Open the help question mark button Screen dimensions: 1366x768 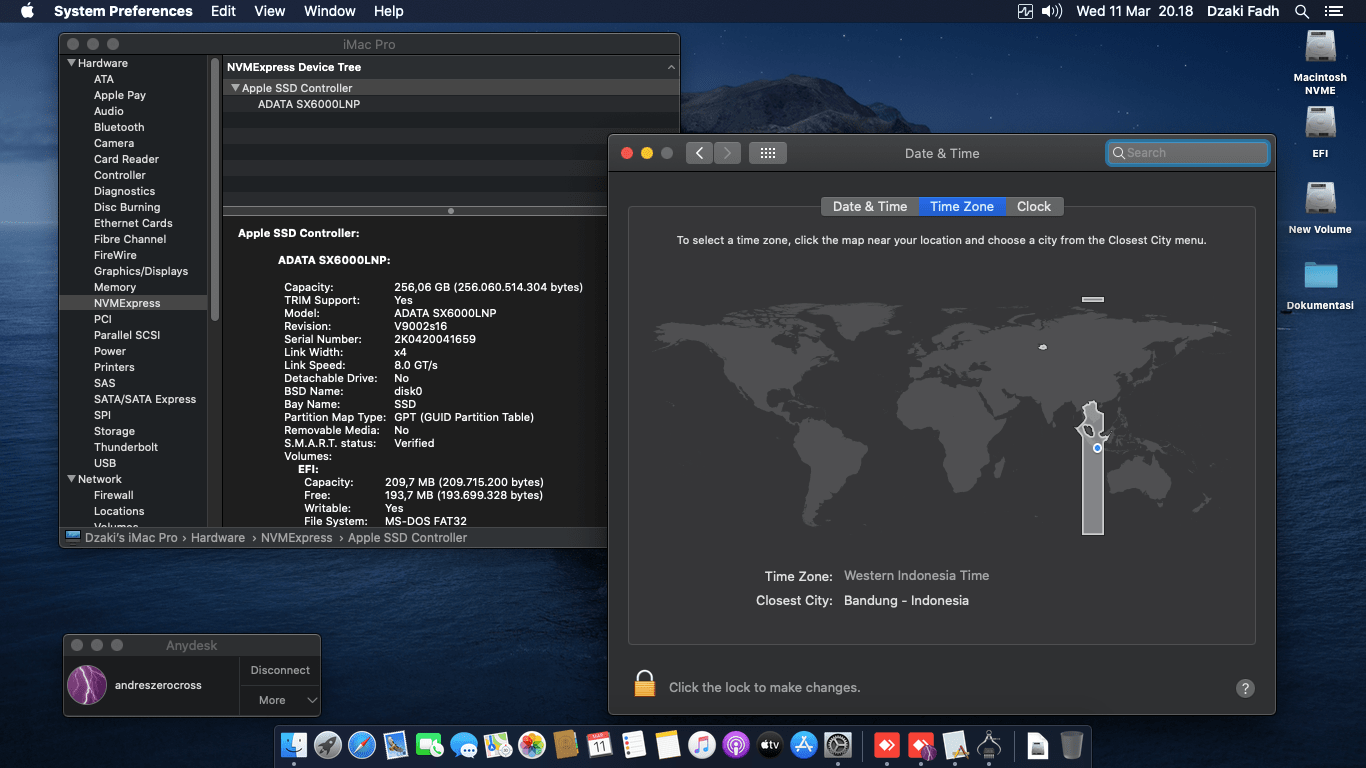(x=1245, y=688)
